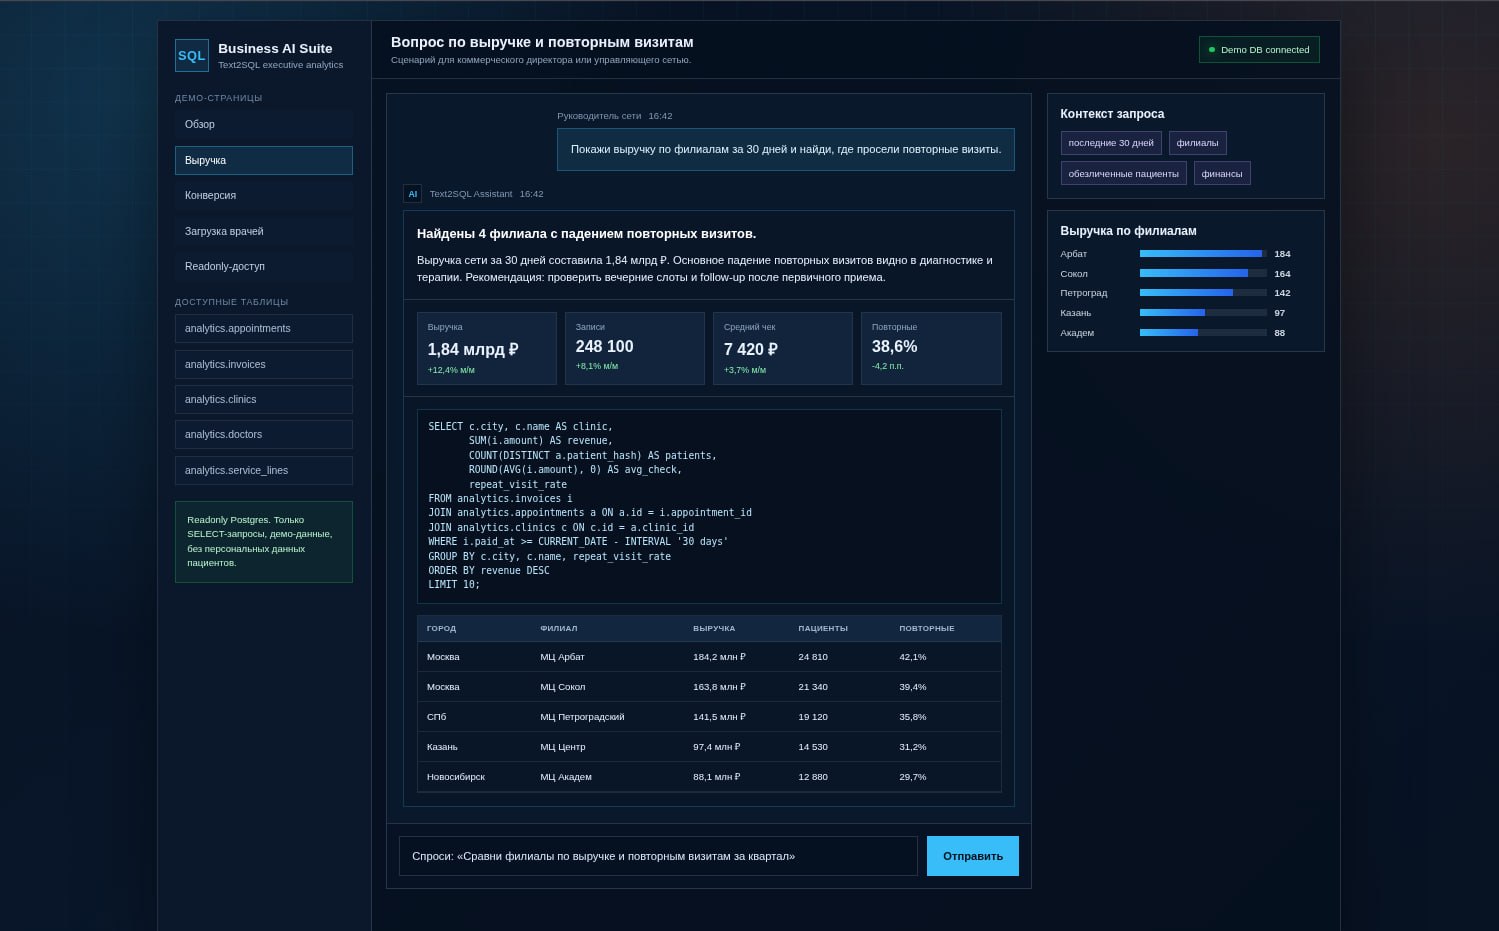
Task: Click the Сокол revenue bar
Action: 1203,273
